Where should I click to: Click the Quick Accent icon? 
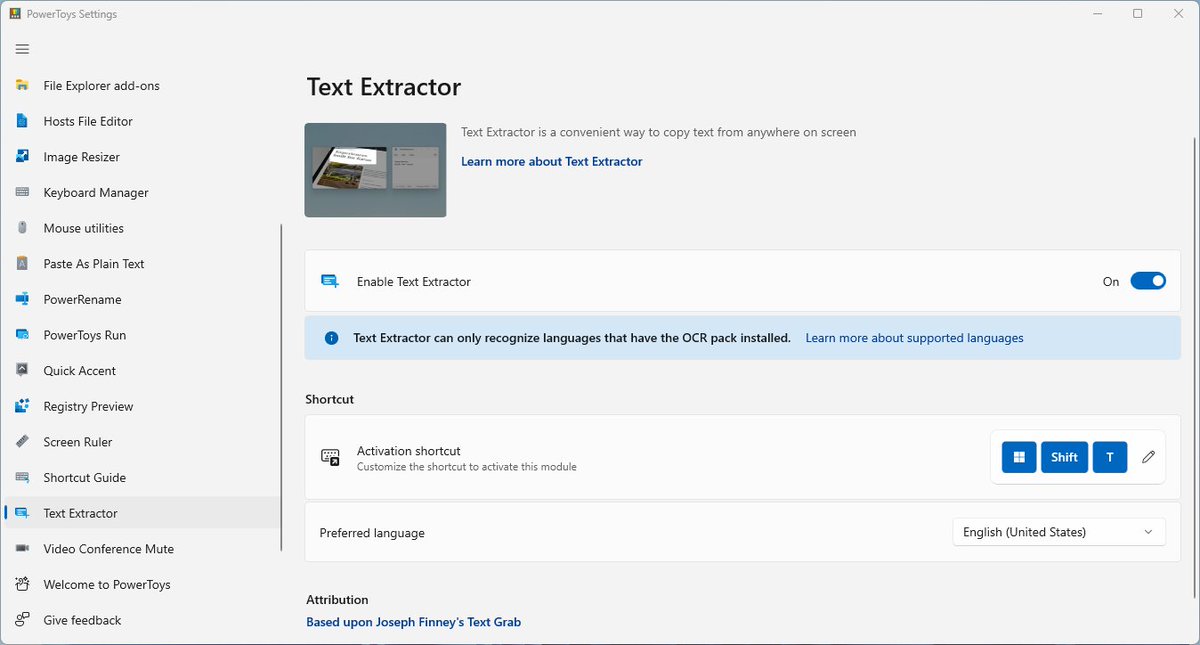pos(22,371)
